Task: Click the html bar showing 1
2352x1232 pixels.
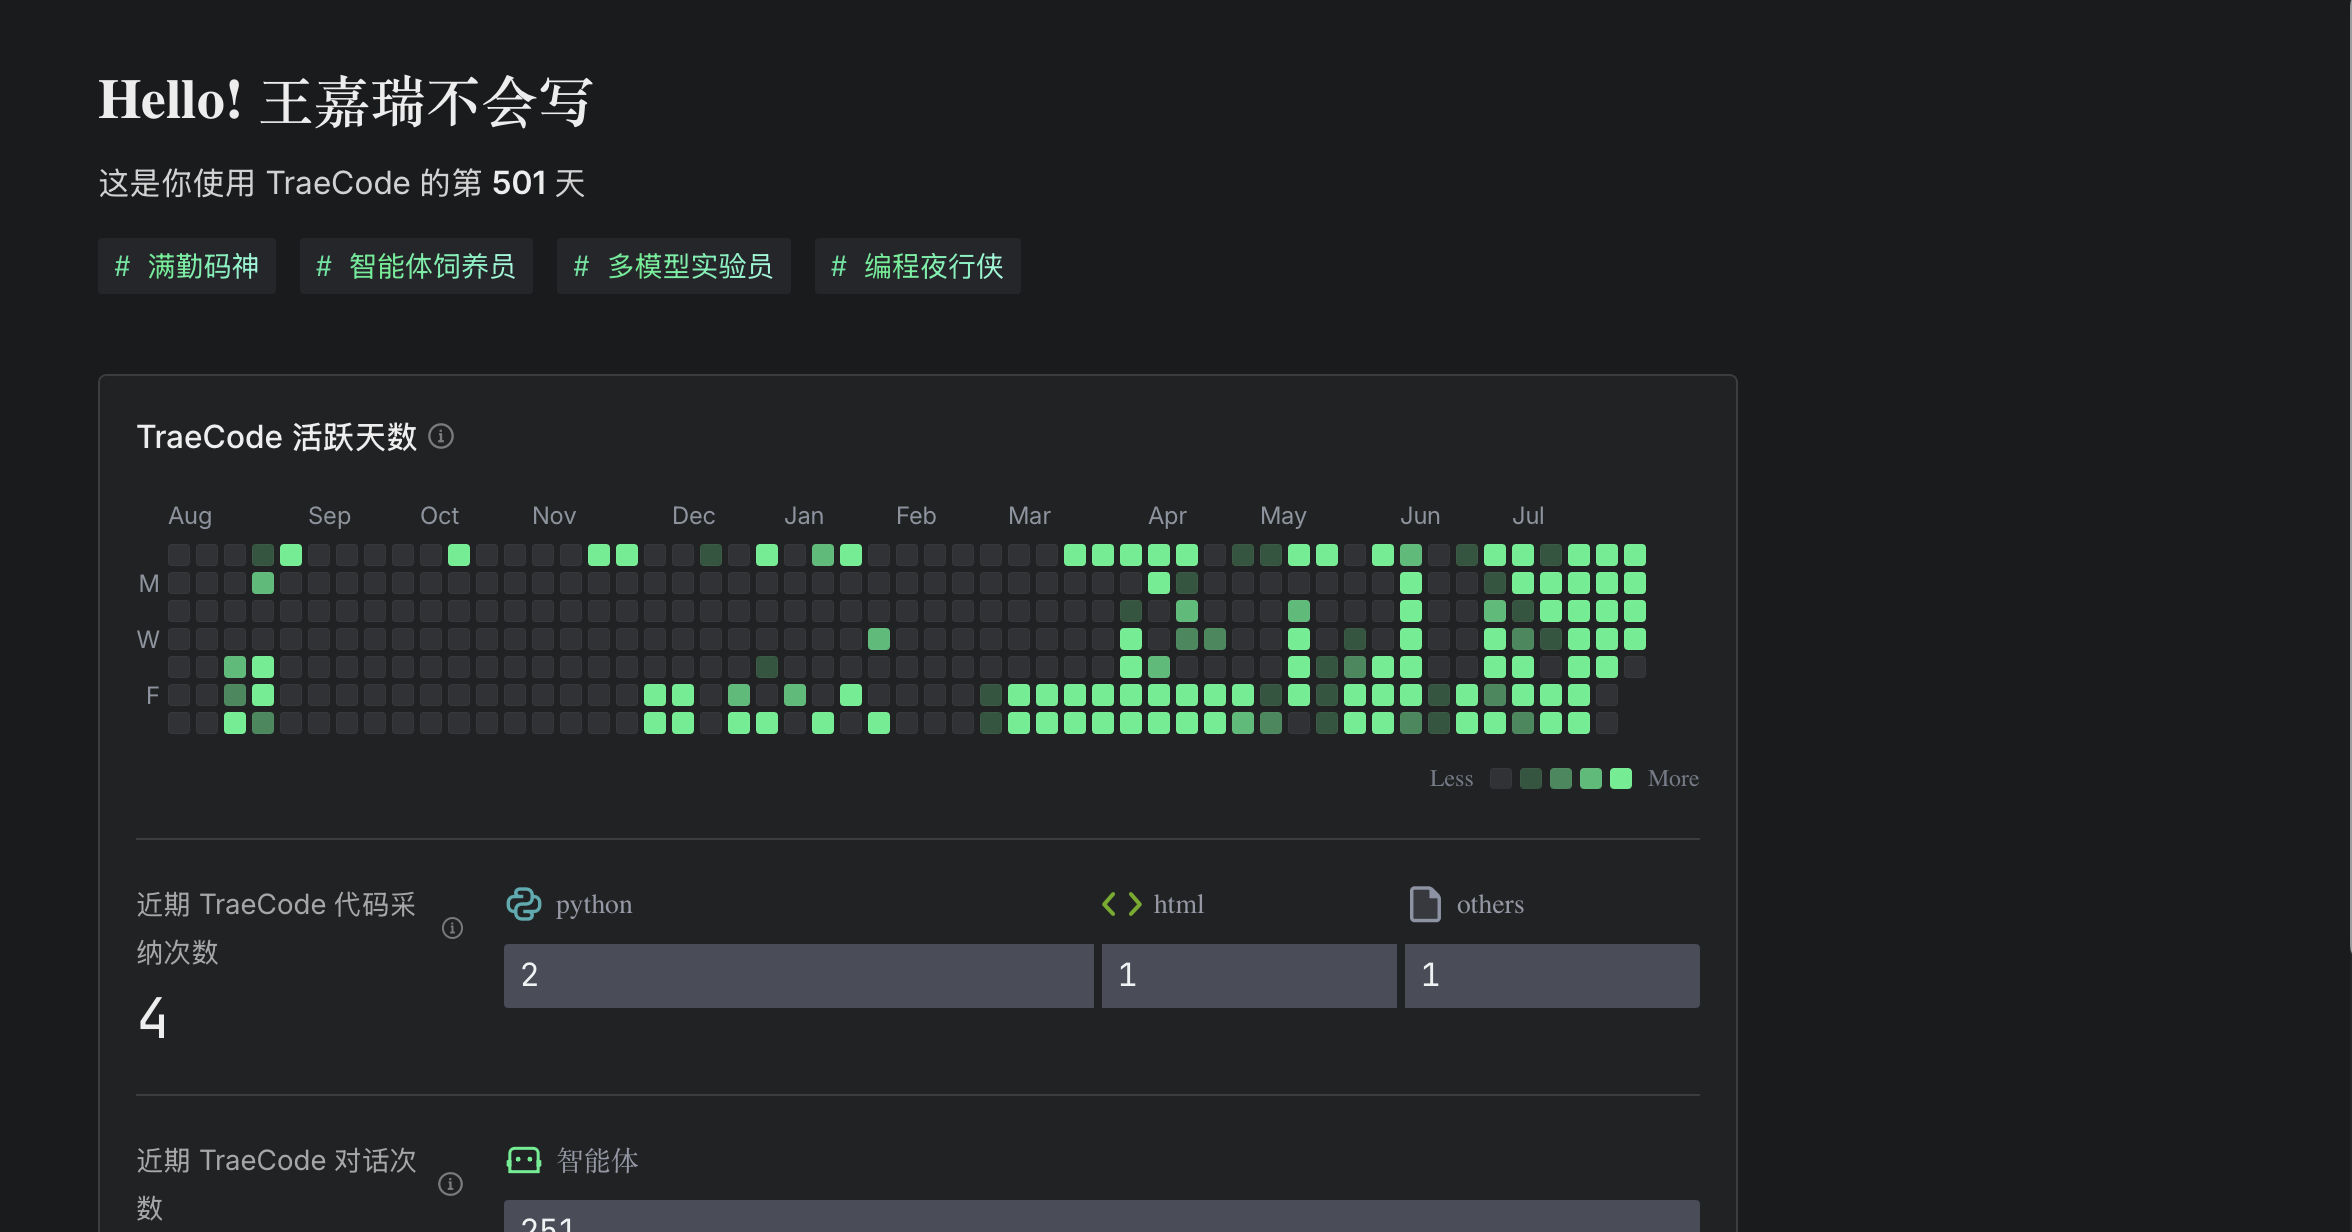Action: 1249,975
